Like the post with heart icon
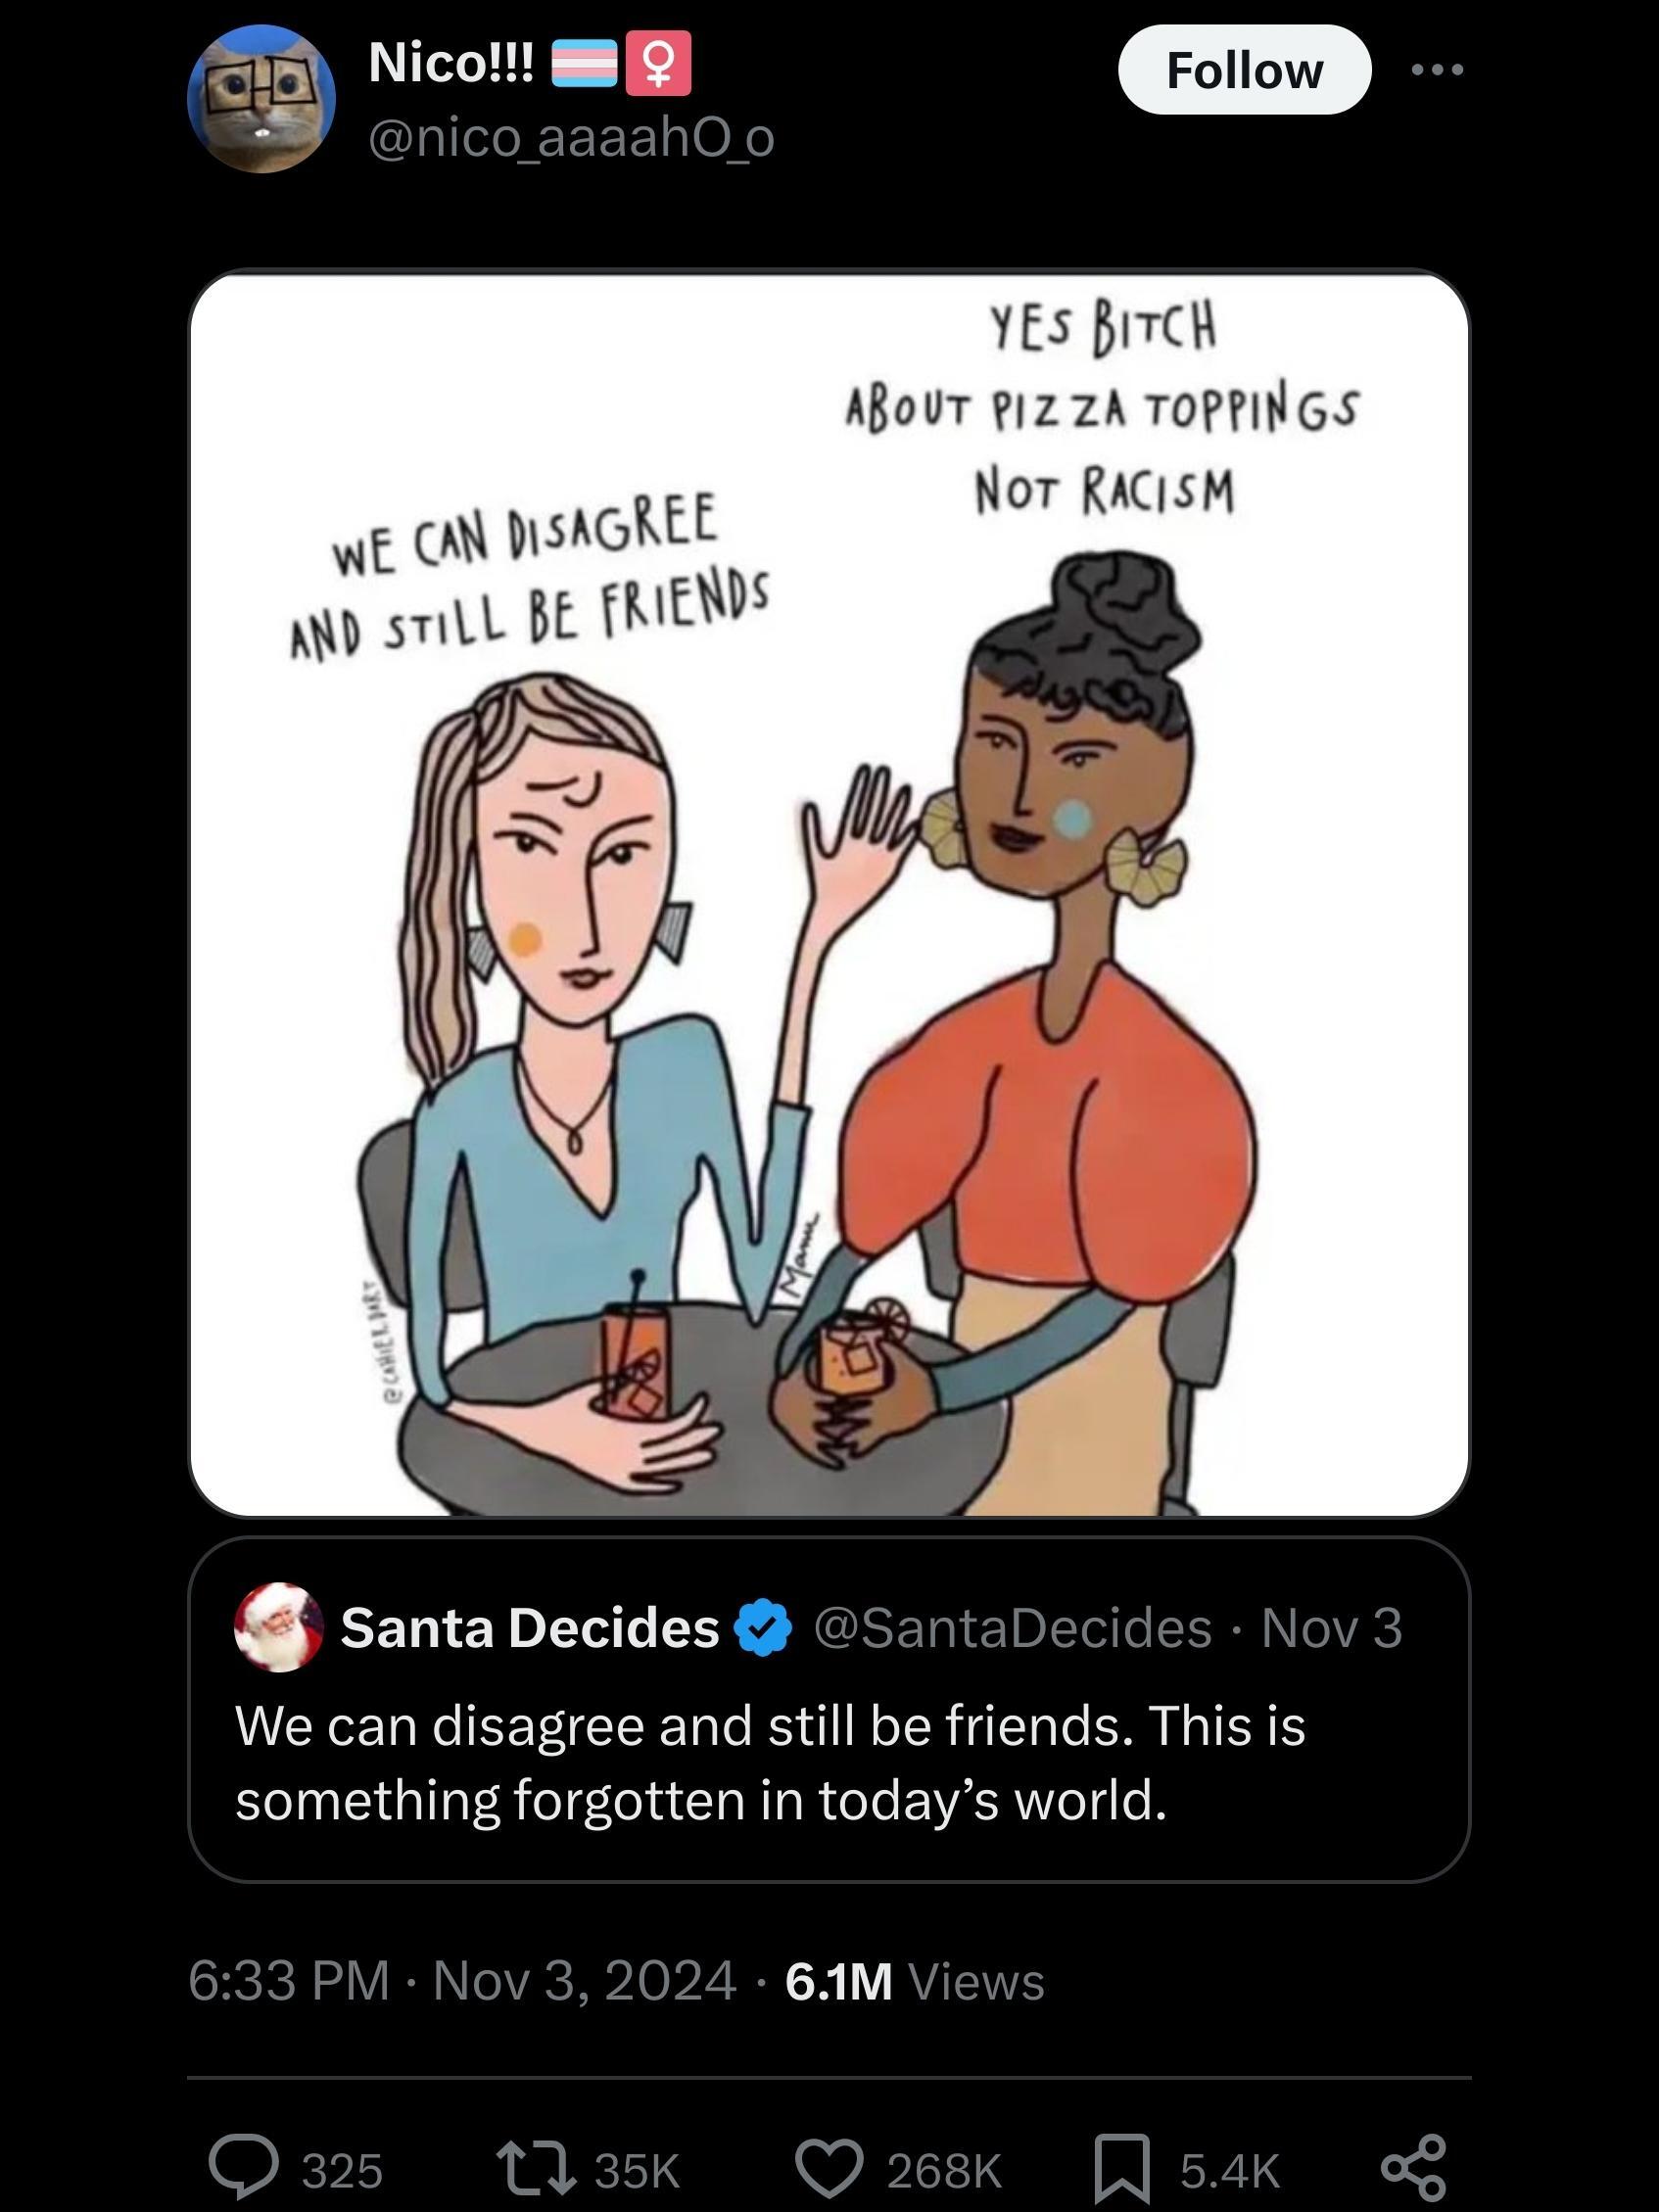 coord(829,2169)
